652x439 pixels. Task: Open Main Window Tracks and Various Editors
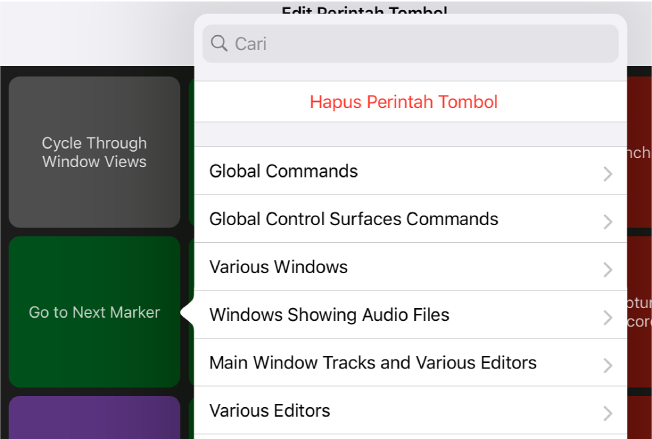point(372,363)
